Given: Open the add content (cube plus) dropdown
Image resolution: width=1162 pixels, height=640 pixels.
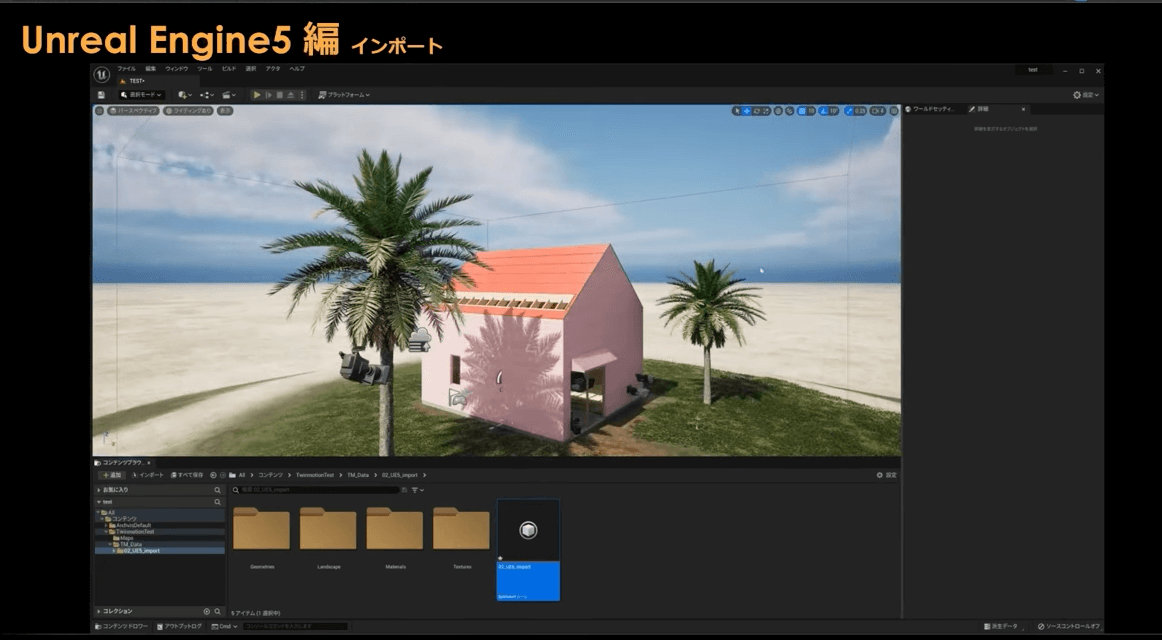Looking at the screenshot, I should pos(185,95).
